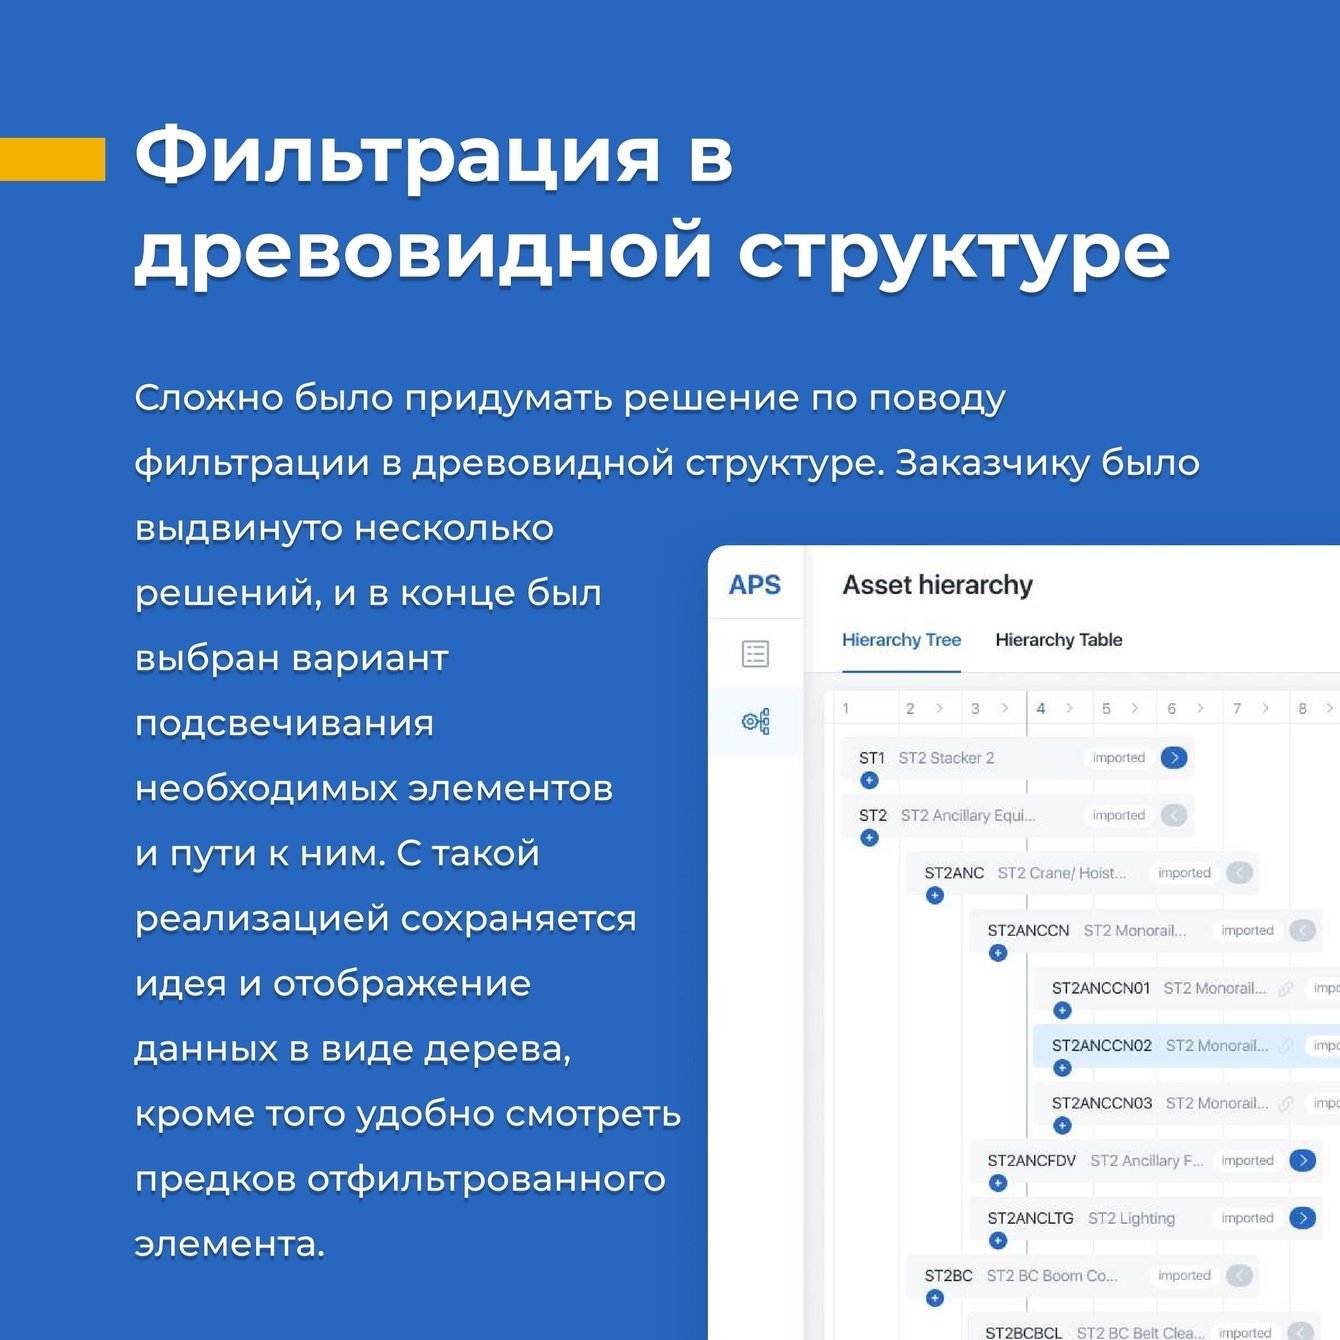
Task: Collapse the ST2 node with grey arrow
Action: (1174, 815)
